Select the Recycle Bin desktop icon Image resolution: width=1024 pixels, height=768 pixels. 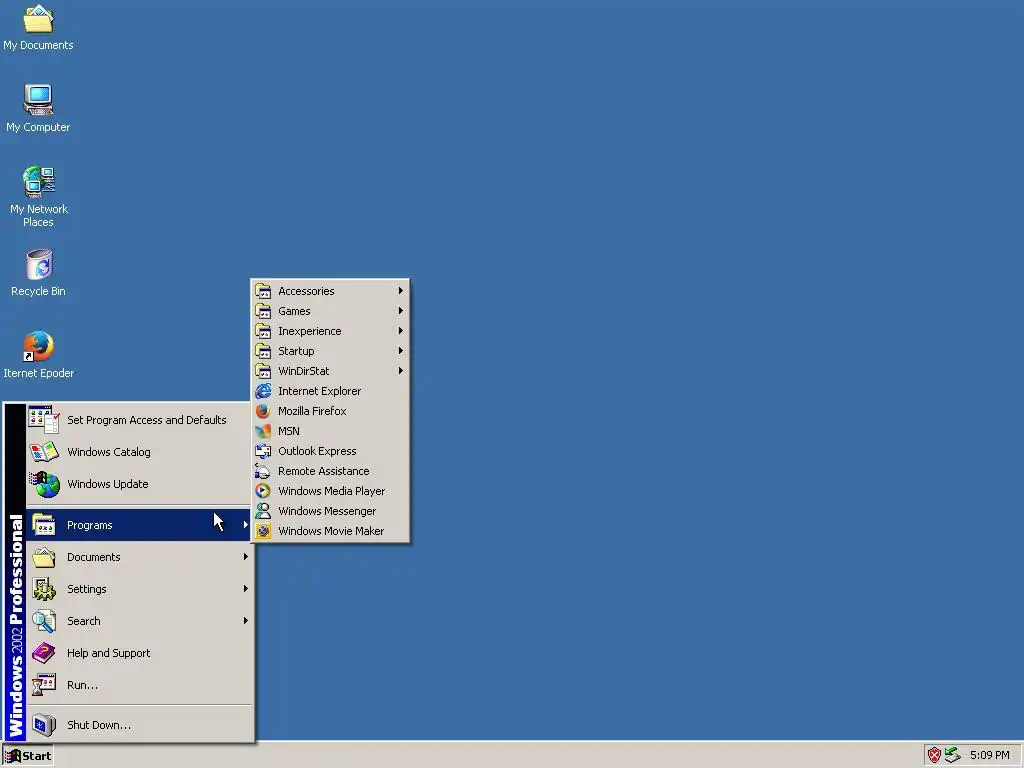tap(38, 273)
